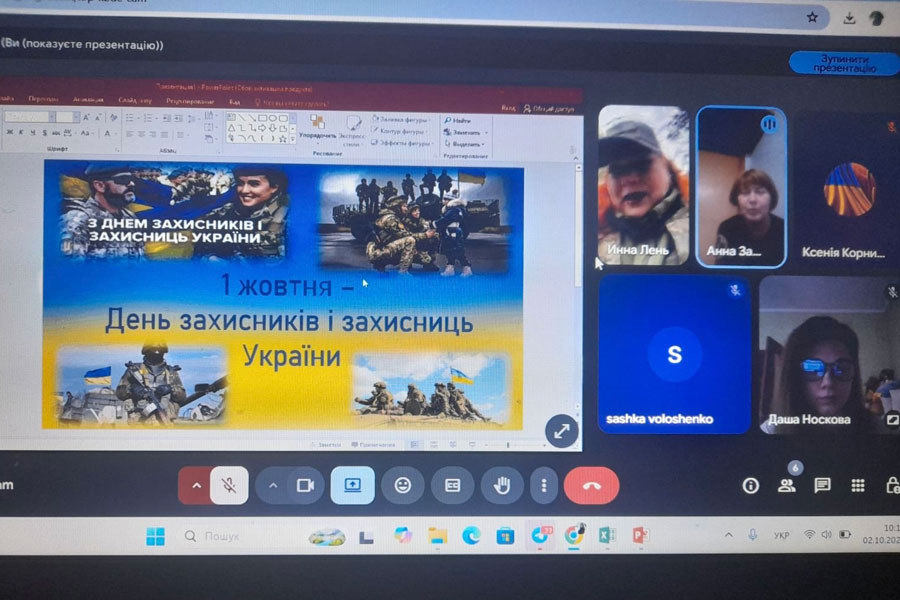Expand video settings arrow beside camera
The width and height of the screenshot is (900, 600).
click(x=273, y=486)
